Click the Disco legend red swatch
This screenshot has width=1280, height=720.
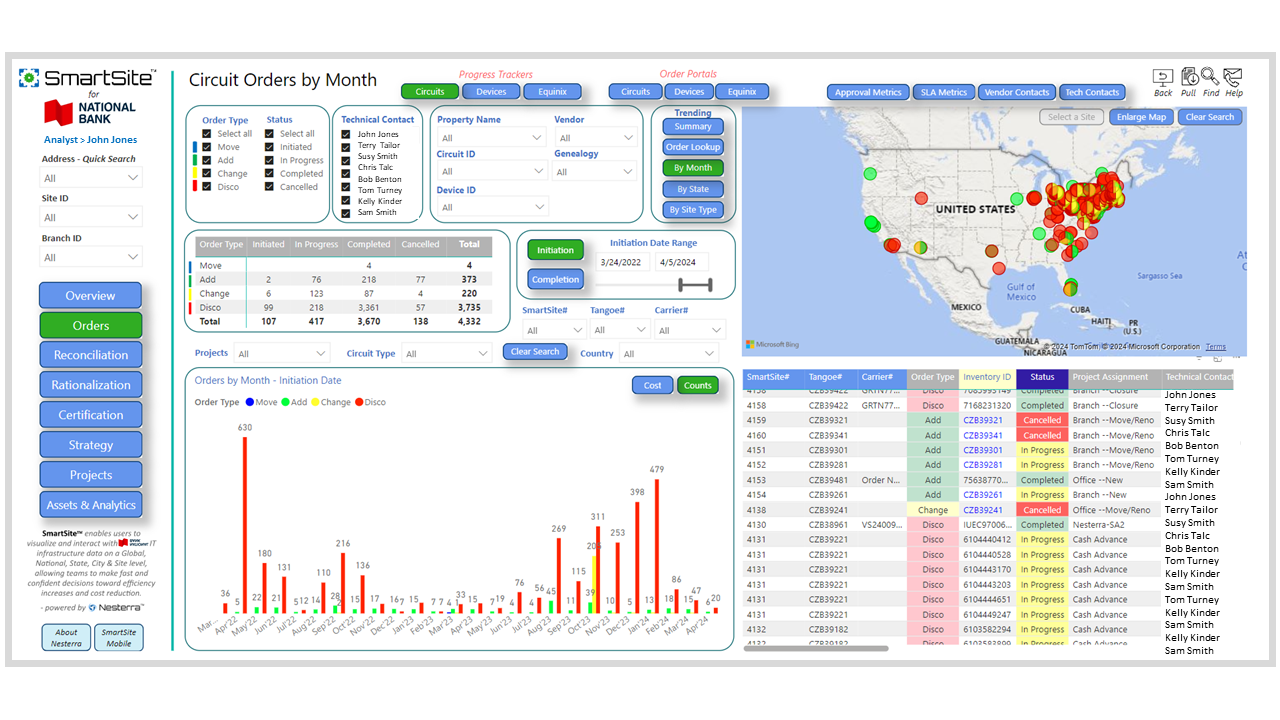(359, 402)
